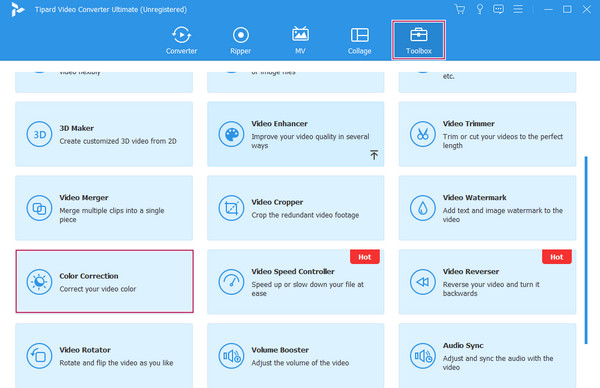
Task: Open the Volume Booster title
Action: [280, 350]
